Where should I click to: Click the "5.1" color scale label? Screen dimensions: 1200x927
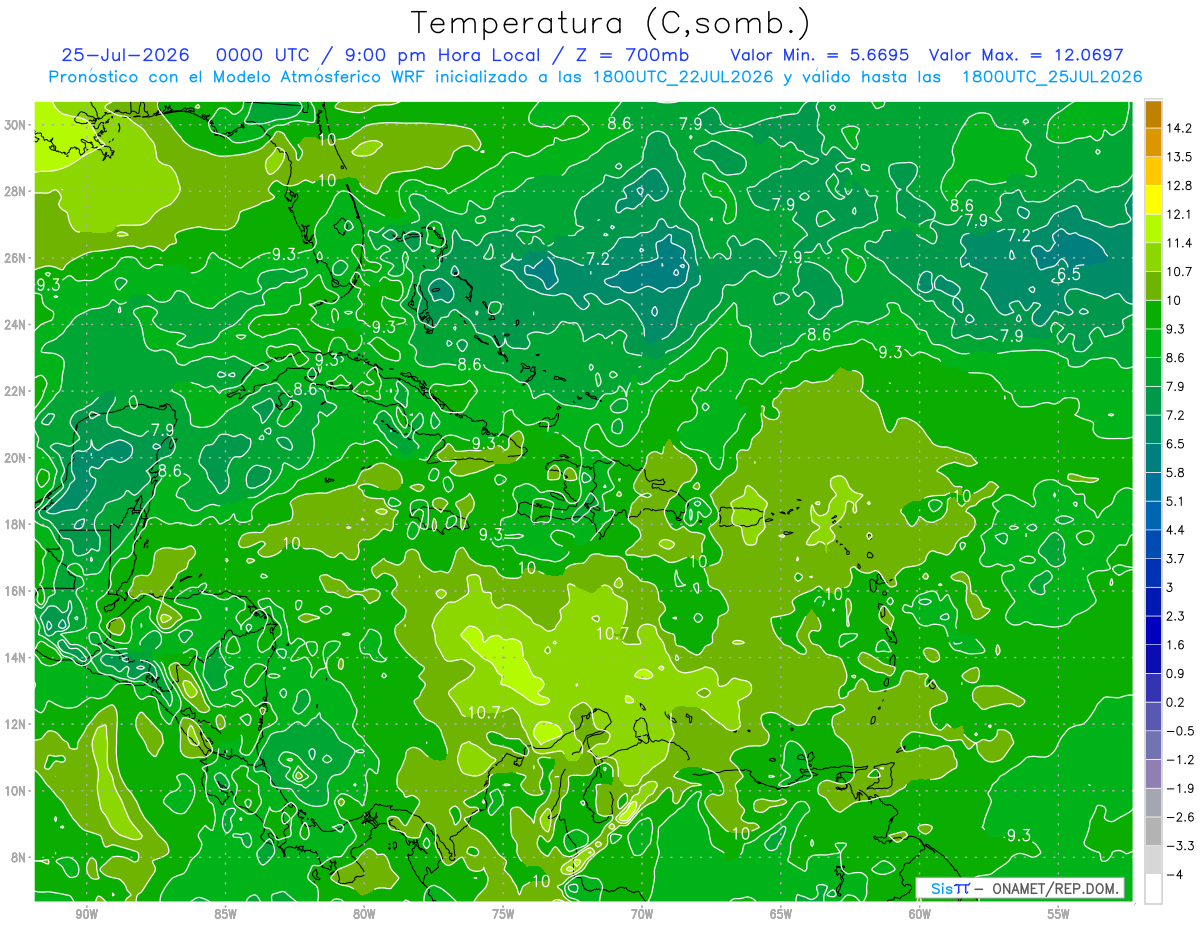tap(1175, 501)
